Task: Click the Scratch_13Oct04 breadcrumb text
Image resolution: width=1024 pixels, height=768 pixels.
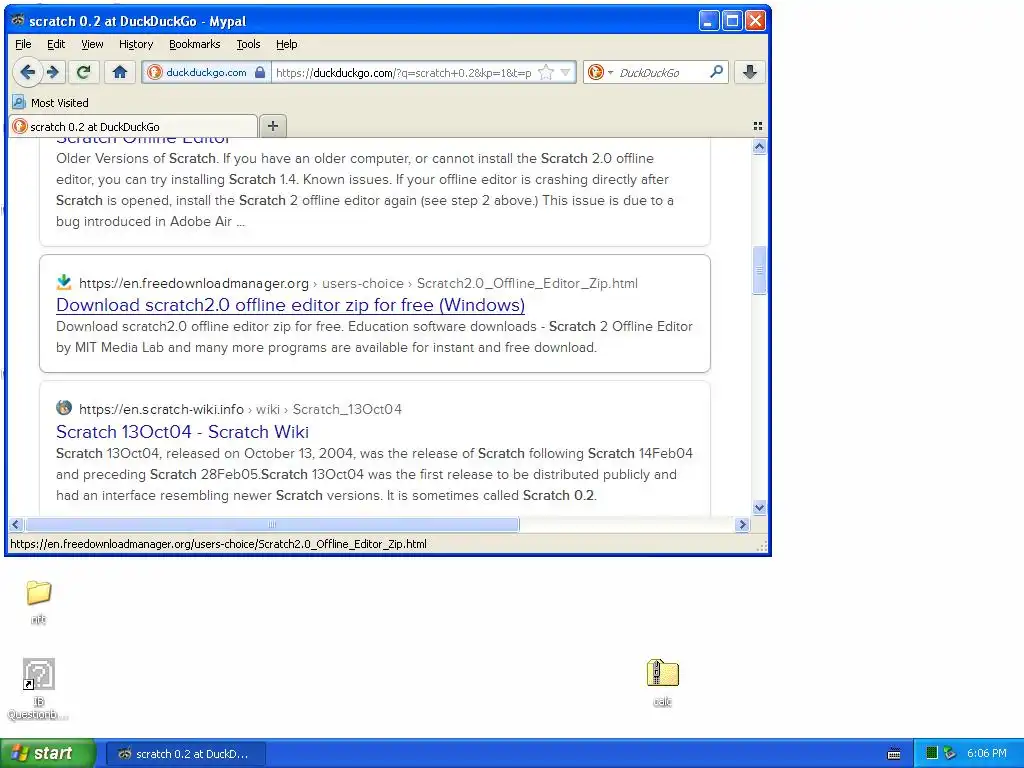Action: pyautogui.click(x=347, y=409)
